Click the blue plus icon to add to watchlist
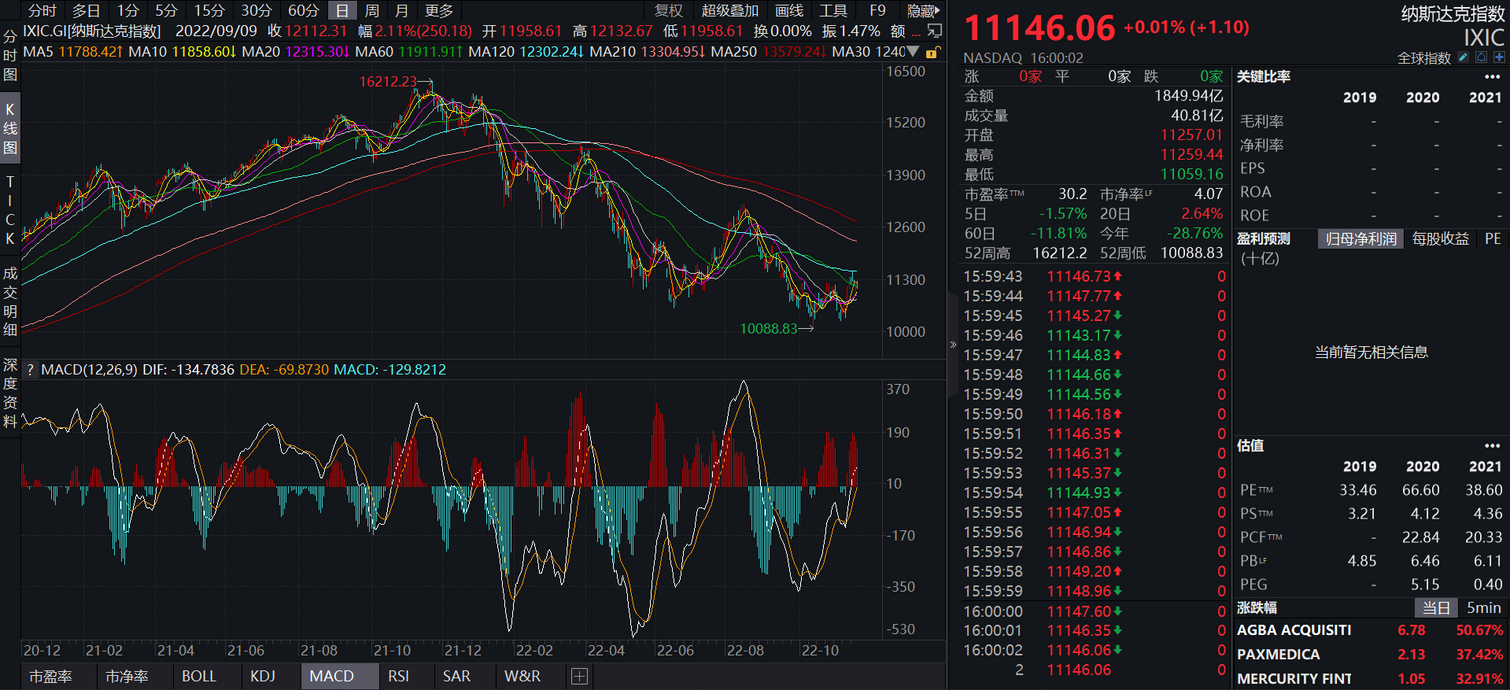The height and width of the screenshot is (690, 1510). tap(1499, 57)
